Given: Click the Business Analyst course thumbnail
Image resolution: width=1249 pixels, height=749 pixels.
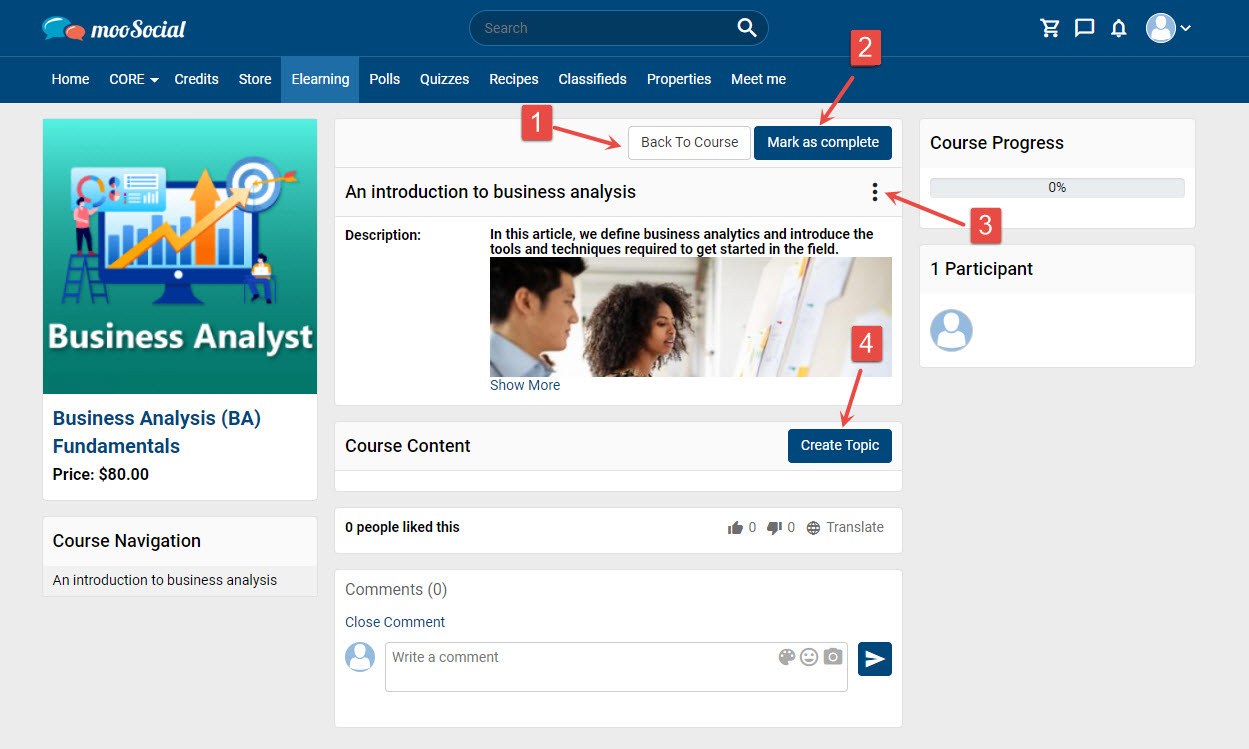Looking at the screenshot, I should point(180,256).
